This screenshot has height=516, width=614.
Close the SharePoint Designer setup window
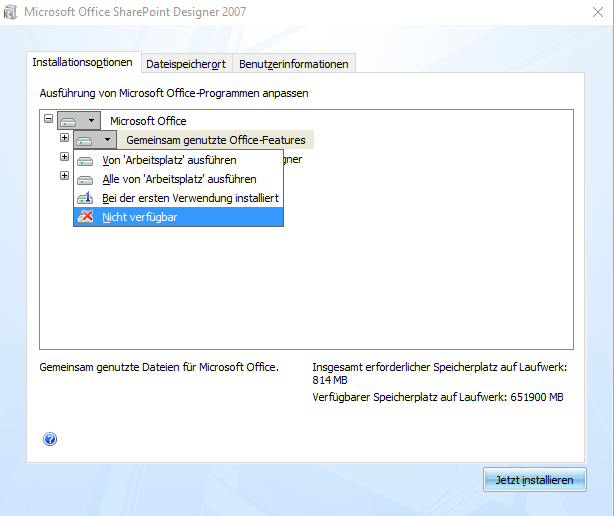click(x=598, y=12)
